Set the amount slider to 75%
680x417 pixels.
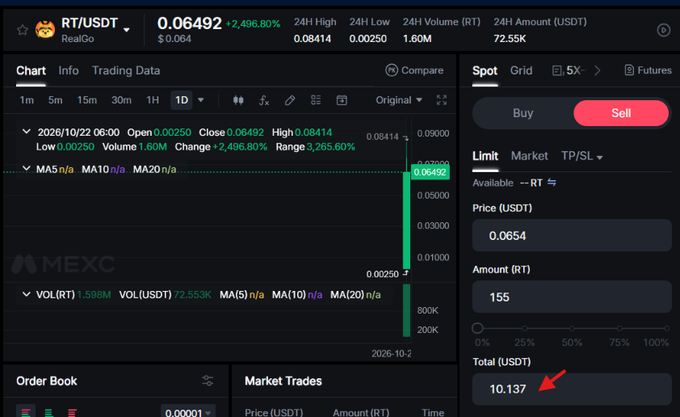tap(619, 329)
